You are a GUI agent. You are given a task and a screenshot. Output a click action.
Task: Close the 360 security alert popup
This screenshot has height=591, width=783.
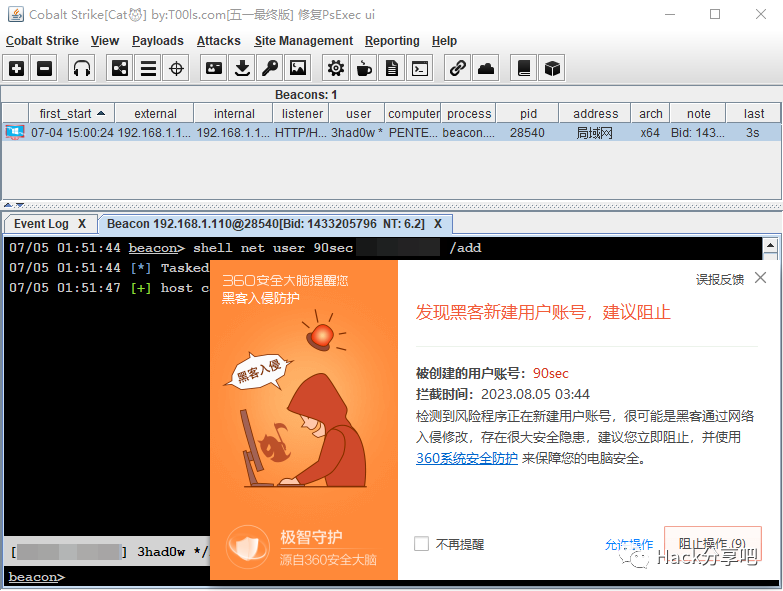[x=761, y=278]
